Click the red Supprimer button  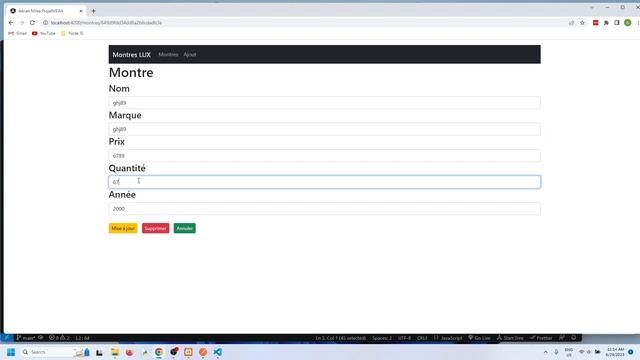click(x=156, y=228)
